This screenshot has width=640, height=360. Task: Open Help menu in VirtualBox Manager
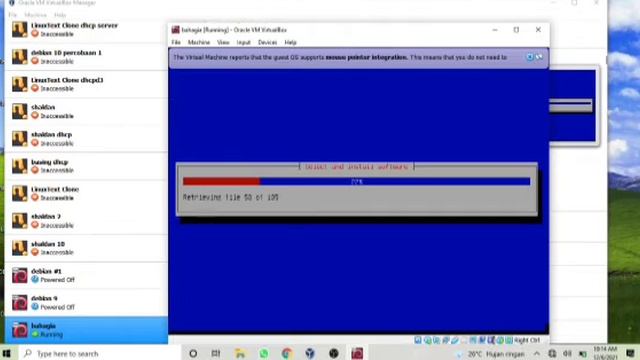pyautogui.click(x=60, y=15)
